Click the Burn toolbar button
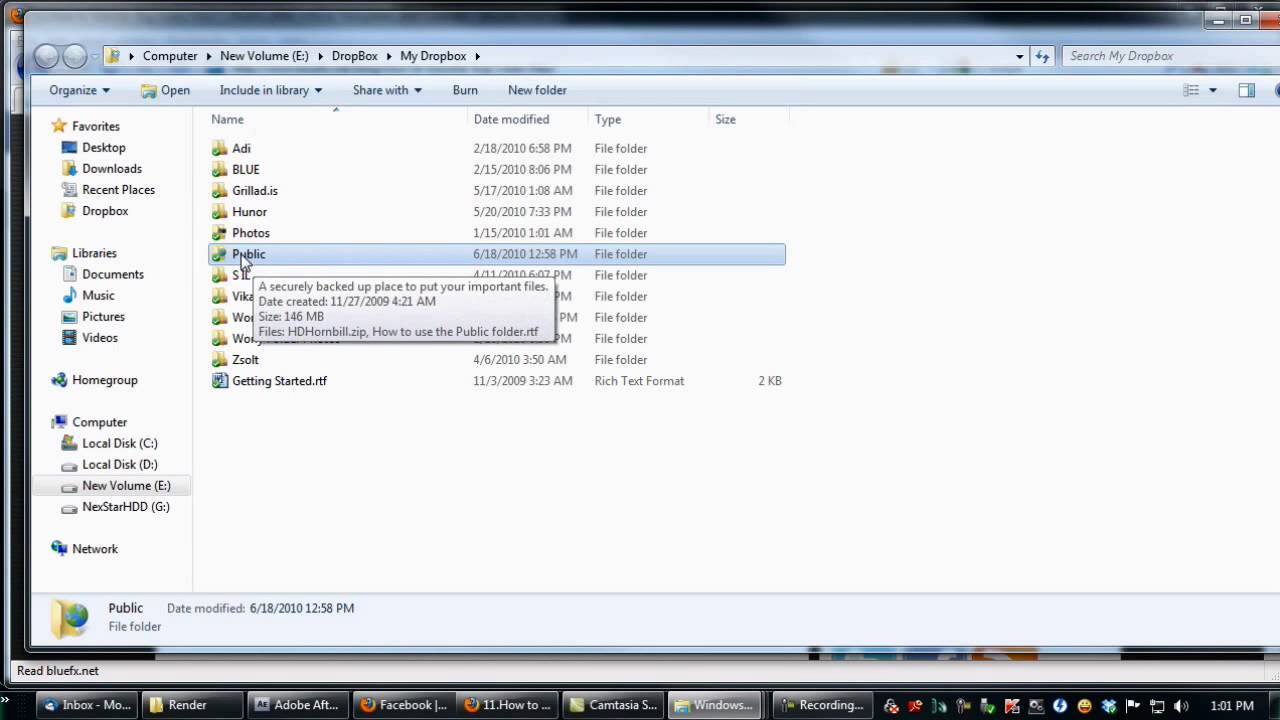Viewport: 1280px width, 720px height. click(x=465, y=90)
